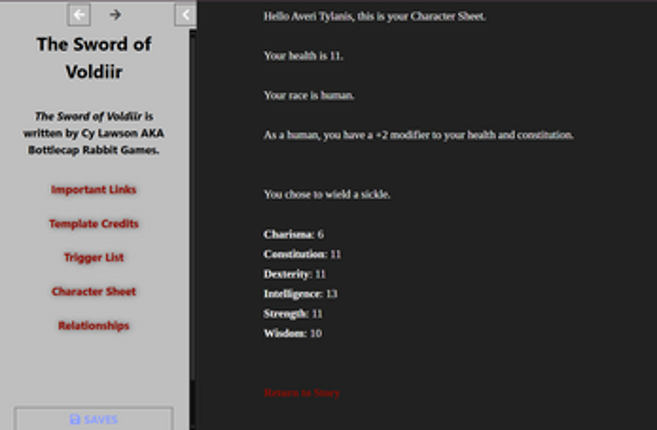This screenshot has width=657, height=430.
Task: Click the author credit text in sidebar
Action: (x=94, y=133)
